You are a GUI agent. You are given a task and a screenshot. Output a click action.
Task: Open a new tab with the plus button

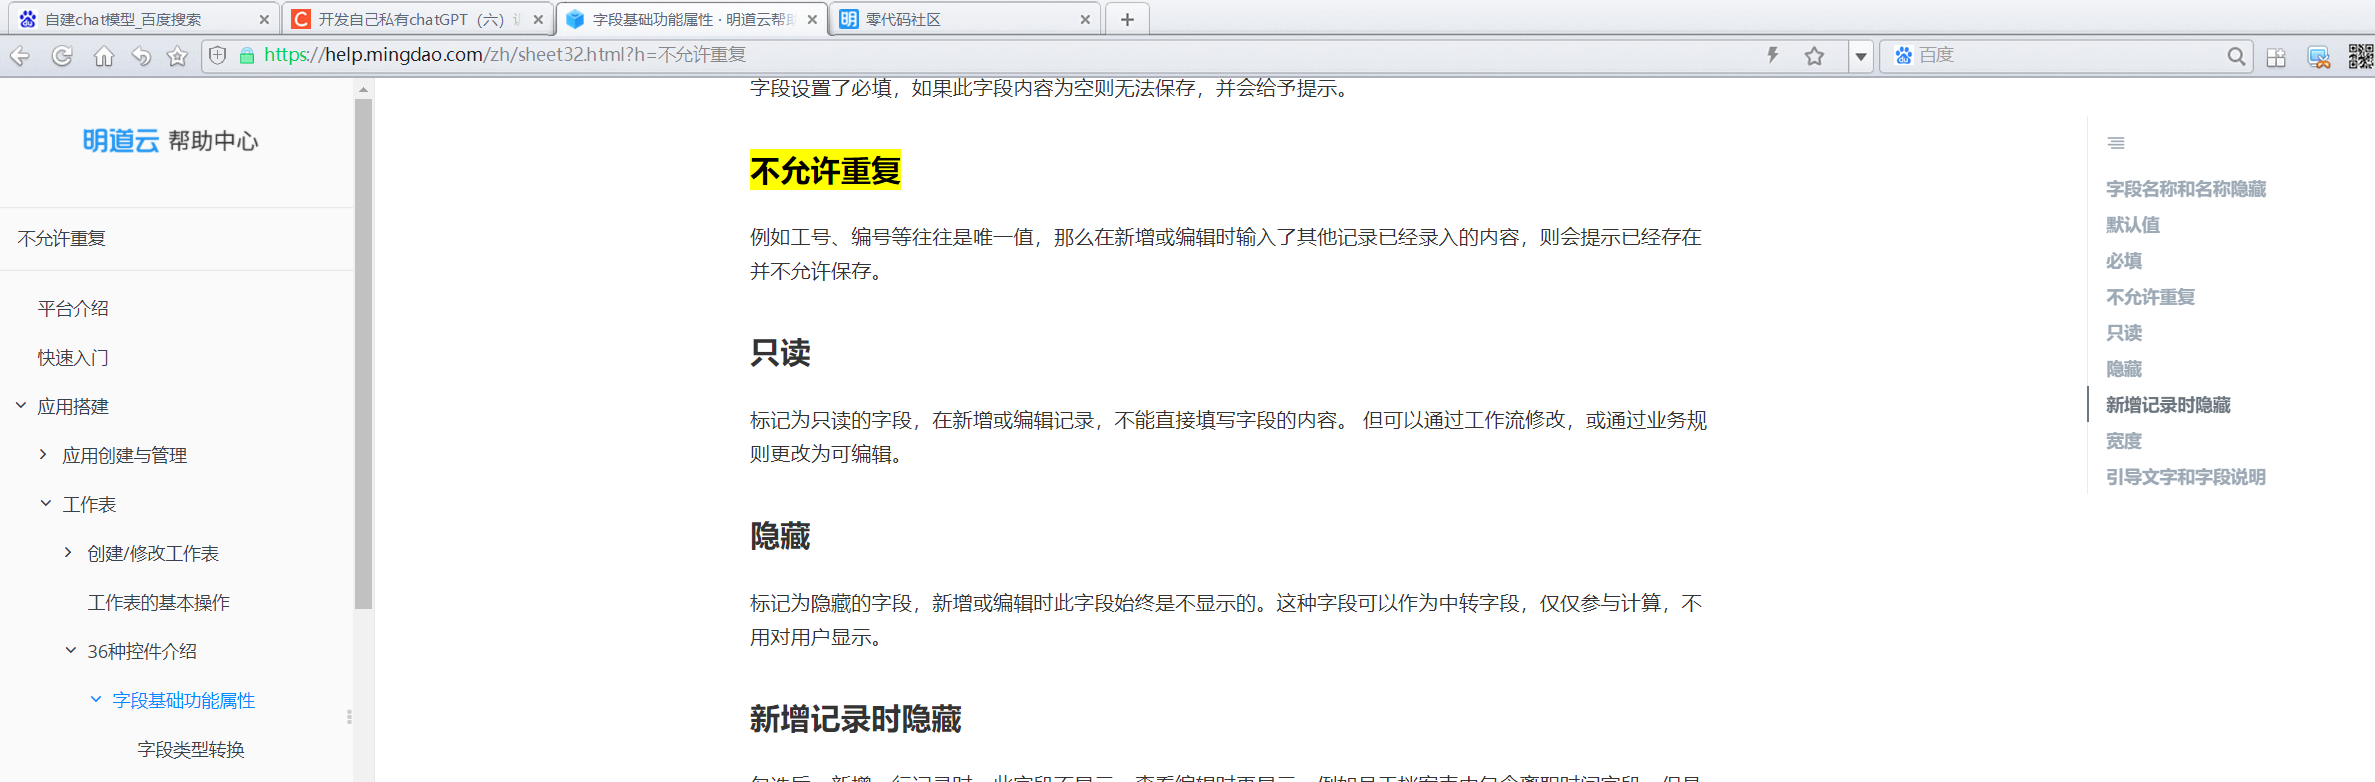click(x=1127, y=19)
